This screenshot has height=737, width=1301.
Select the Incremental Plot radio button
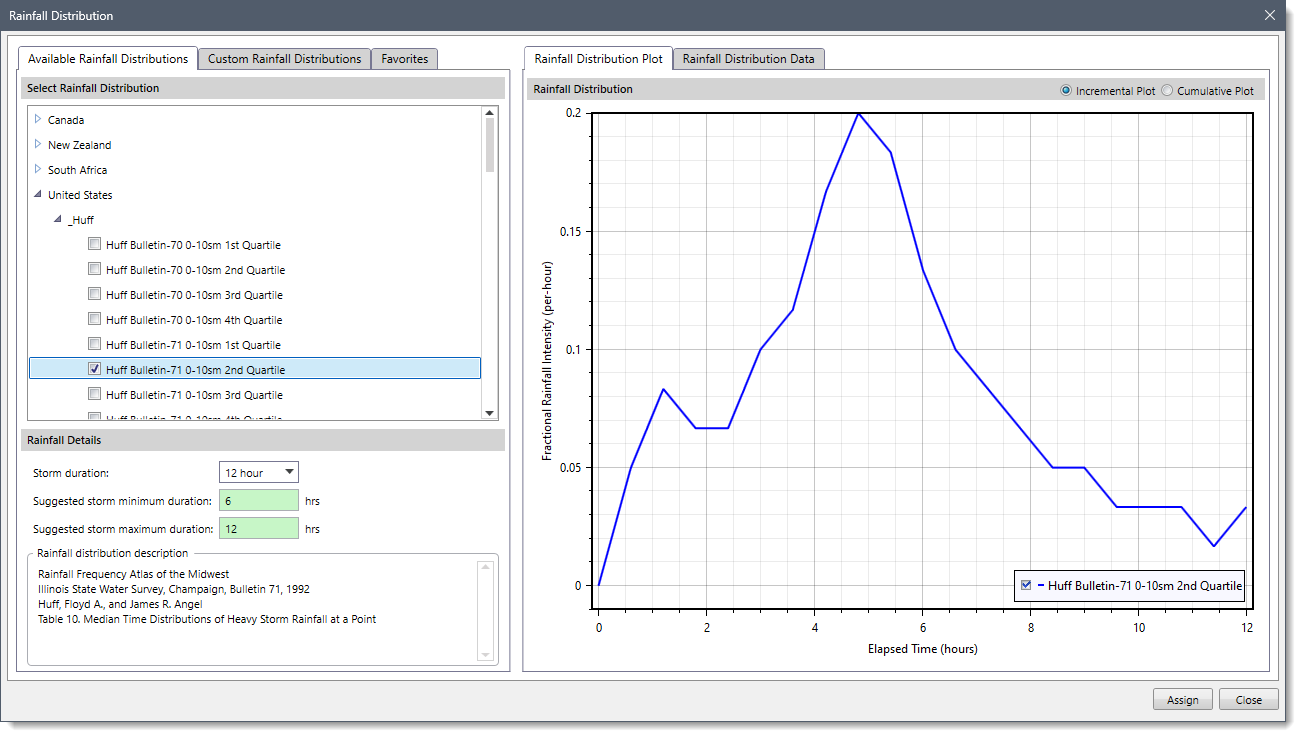1066,91
